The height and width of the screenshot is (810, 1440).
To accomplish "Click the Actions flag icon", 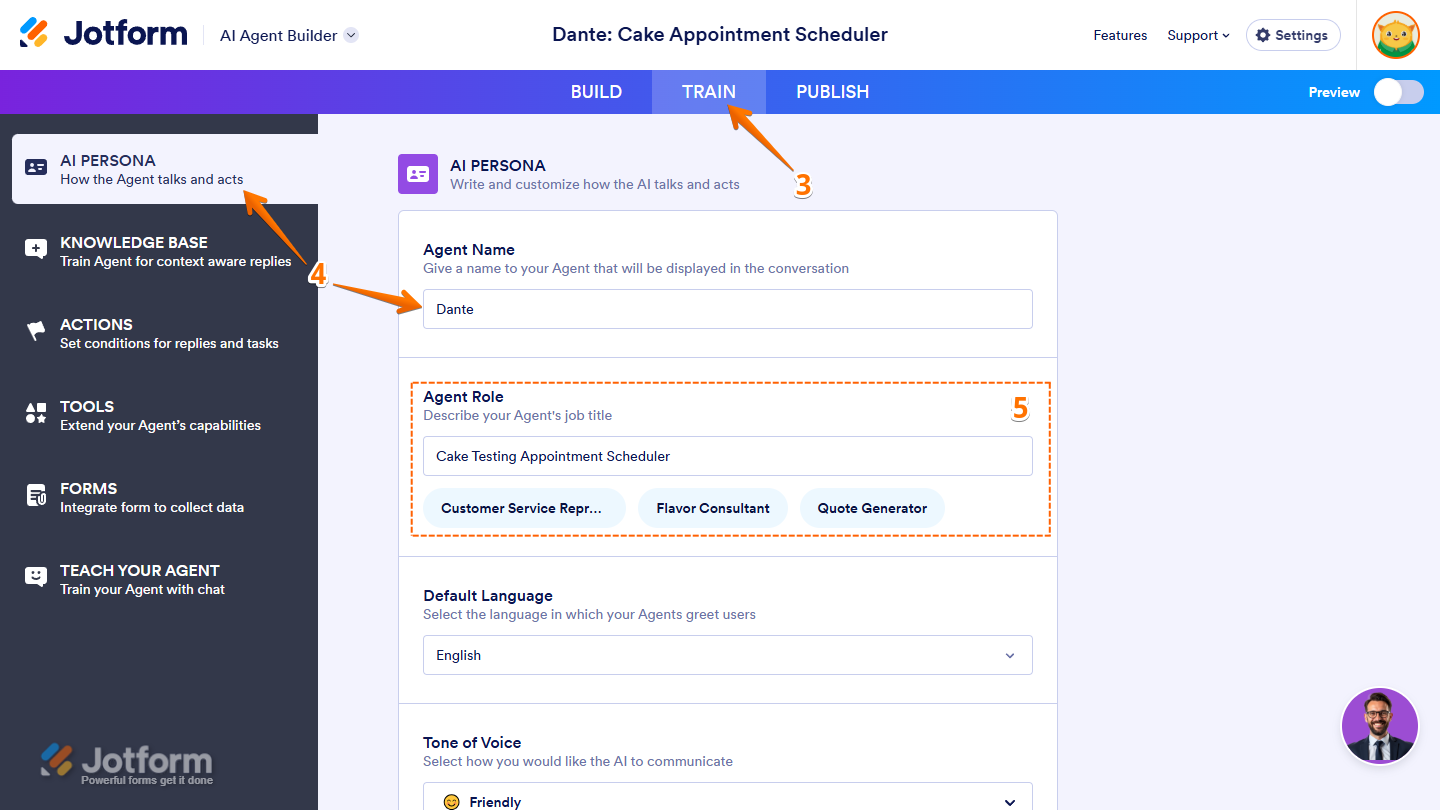I will click(x=36, y=332).
